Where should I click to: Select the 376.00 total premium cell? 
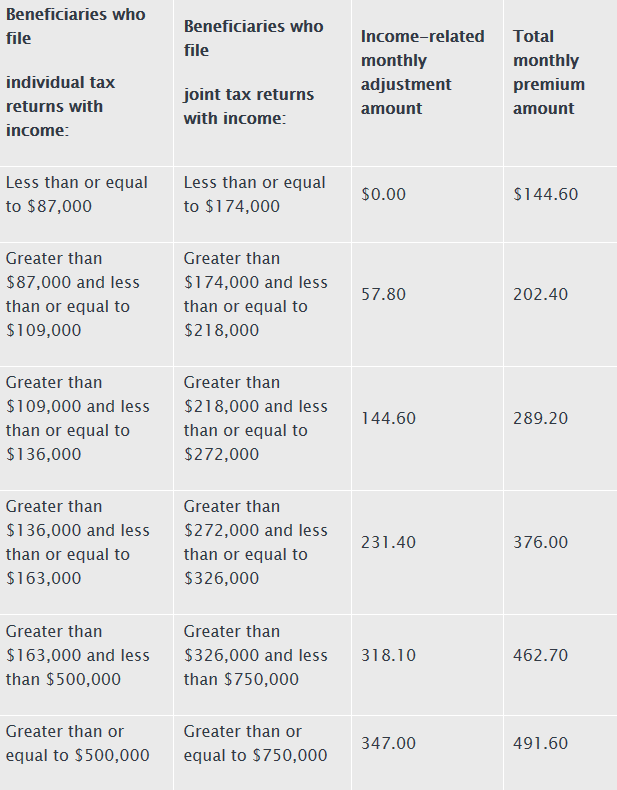point(540,542)
